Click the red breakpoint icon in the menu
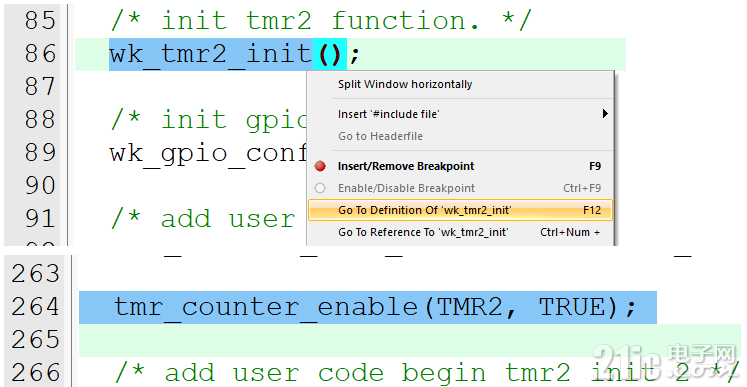Viewport: 747px width, 387px height. tap(320, 166)
